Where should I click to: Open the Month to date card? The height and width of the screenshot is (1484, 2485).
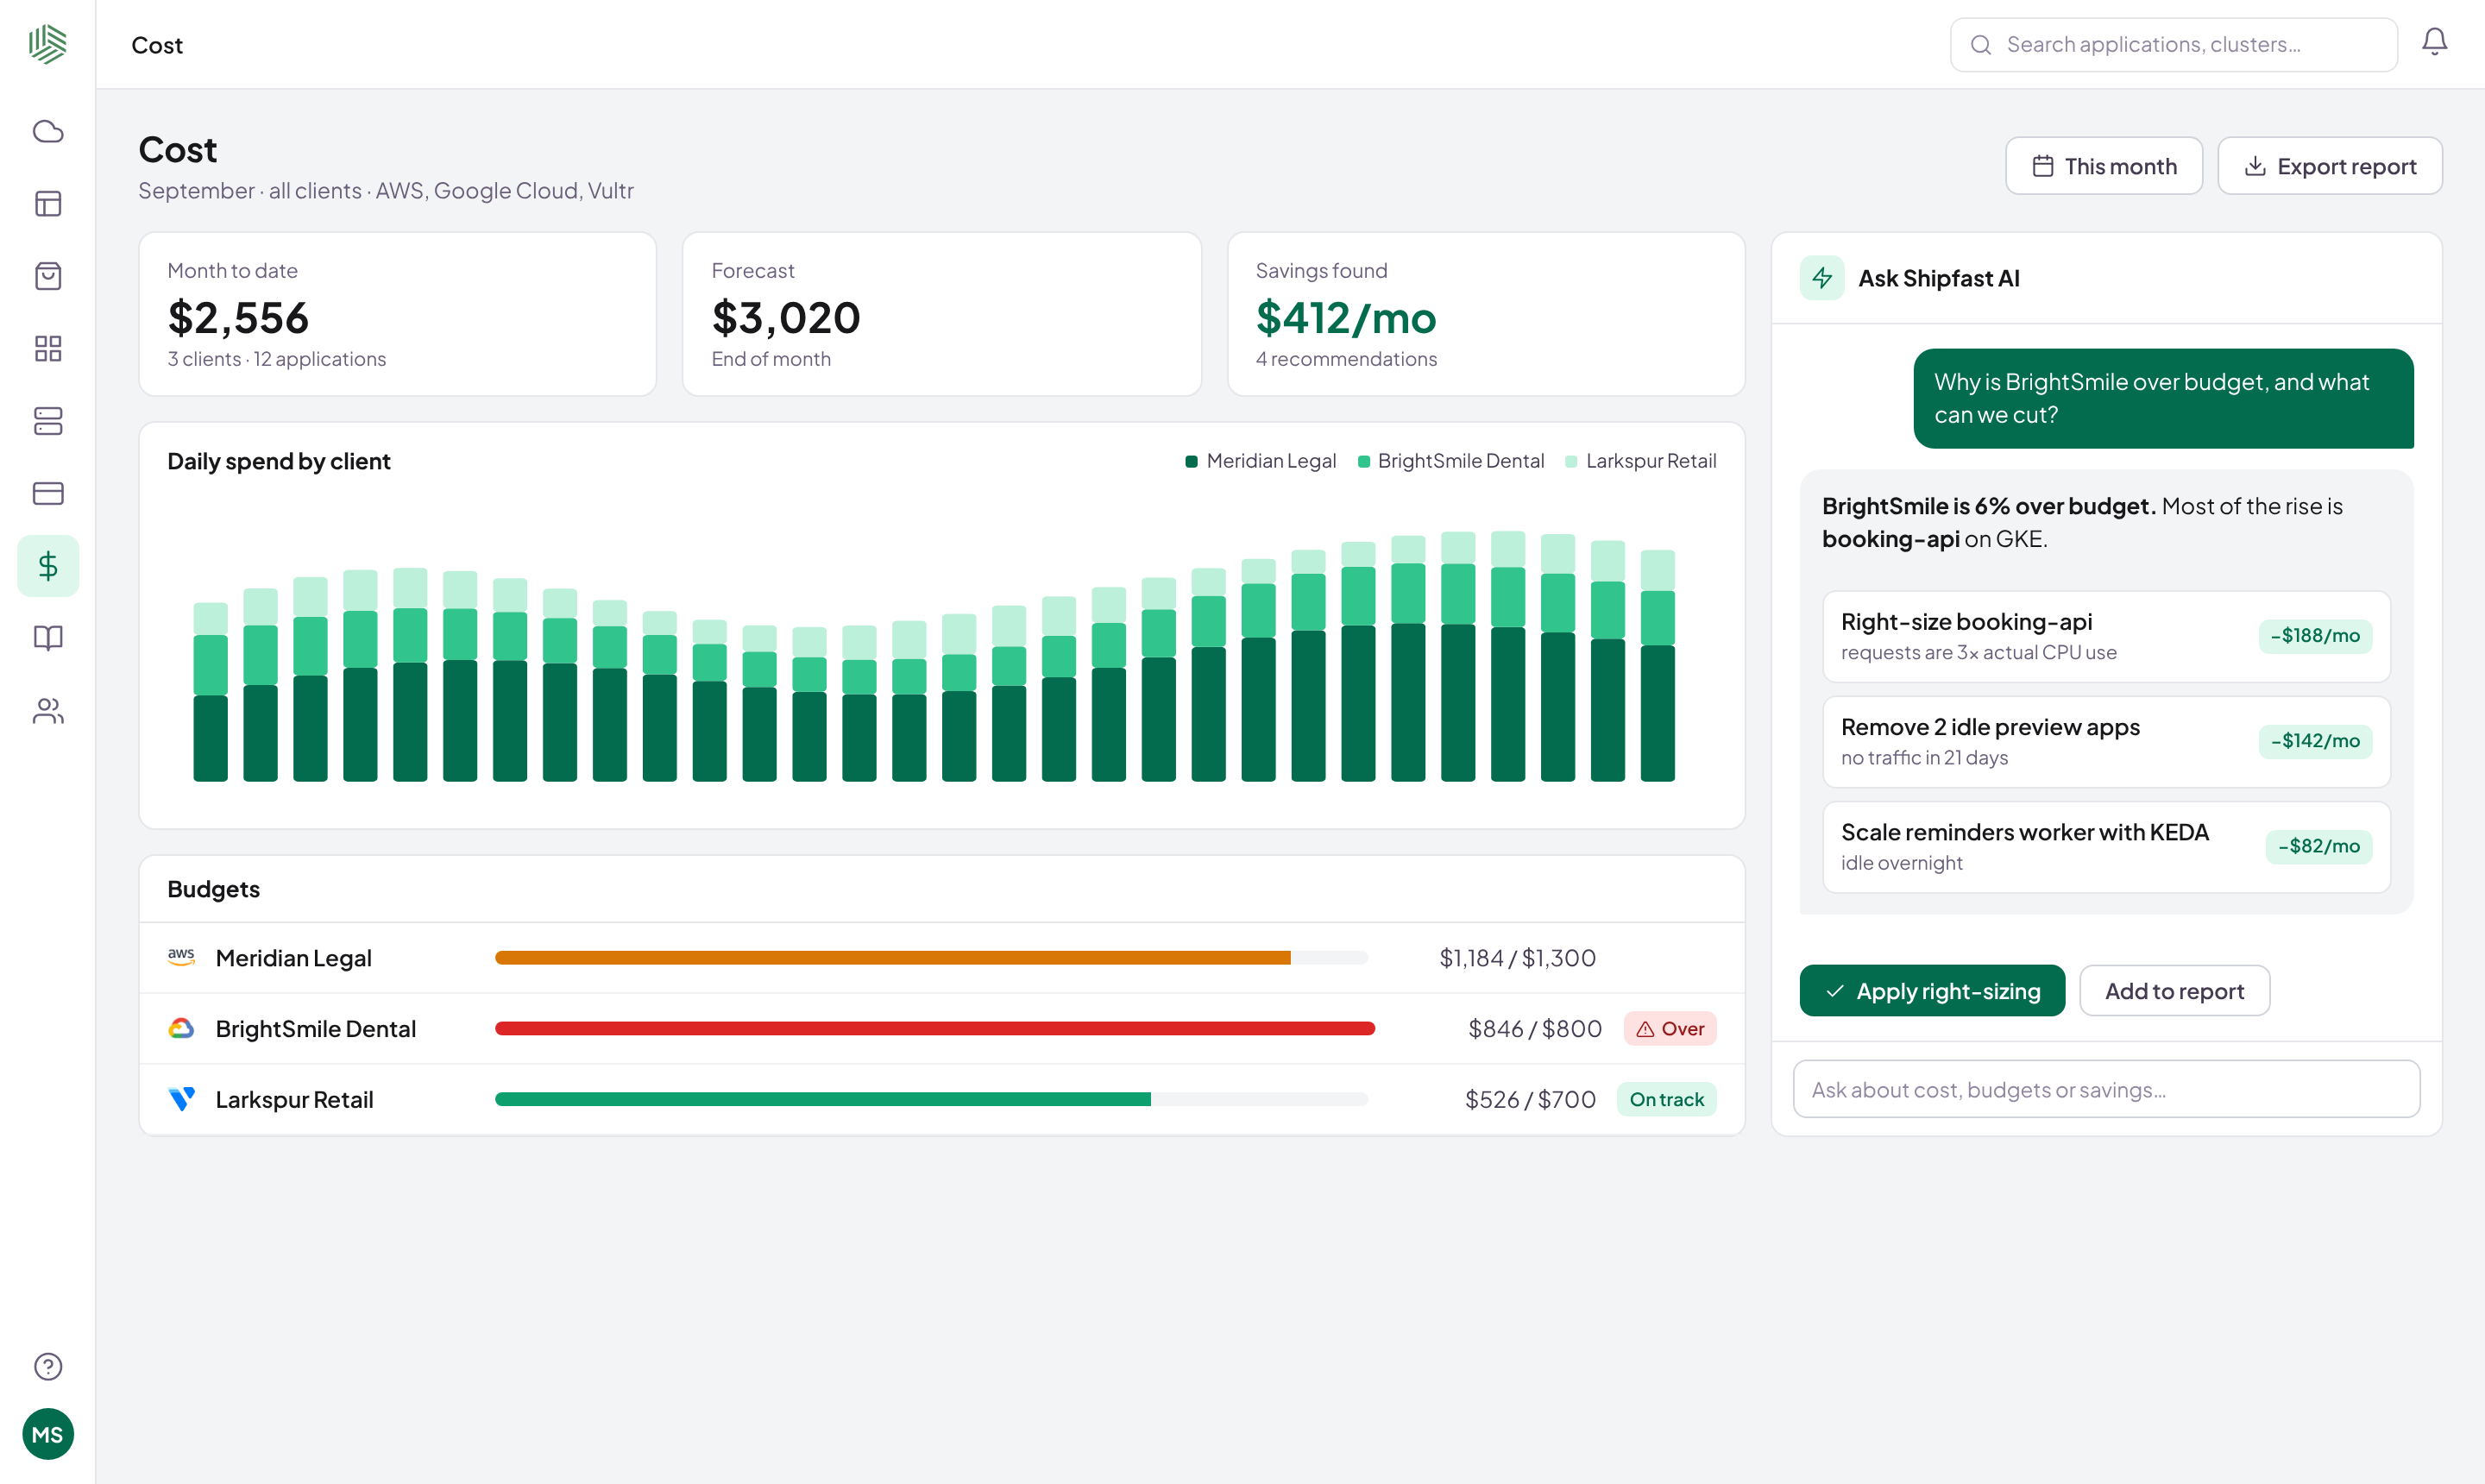click(398, 314)
